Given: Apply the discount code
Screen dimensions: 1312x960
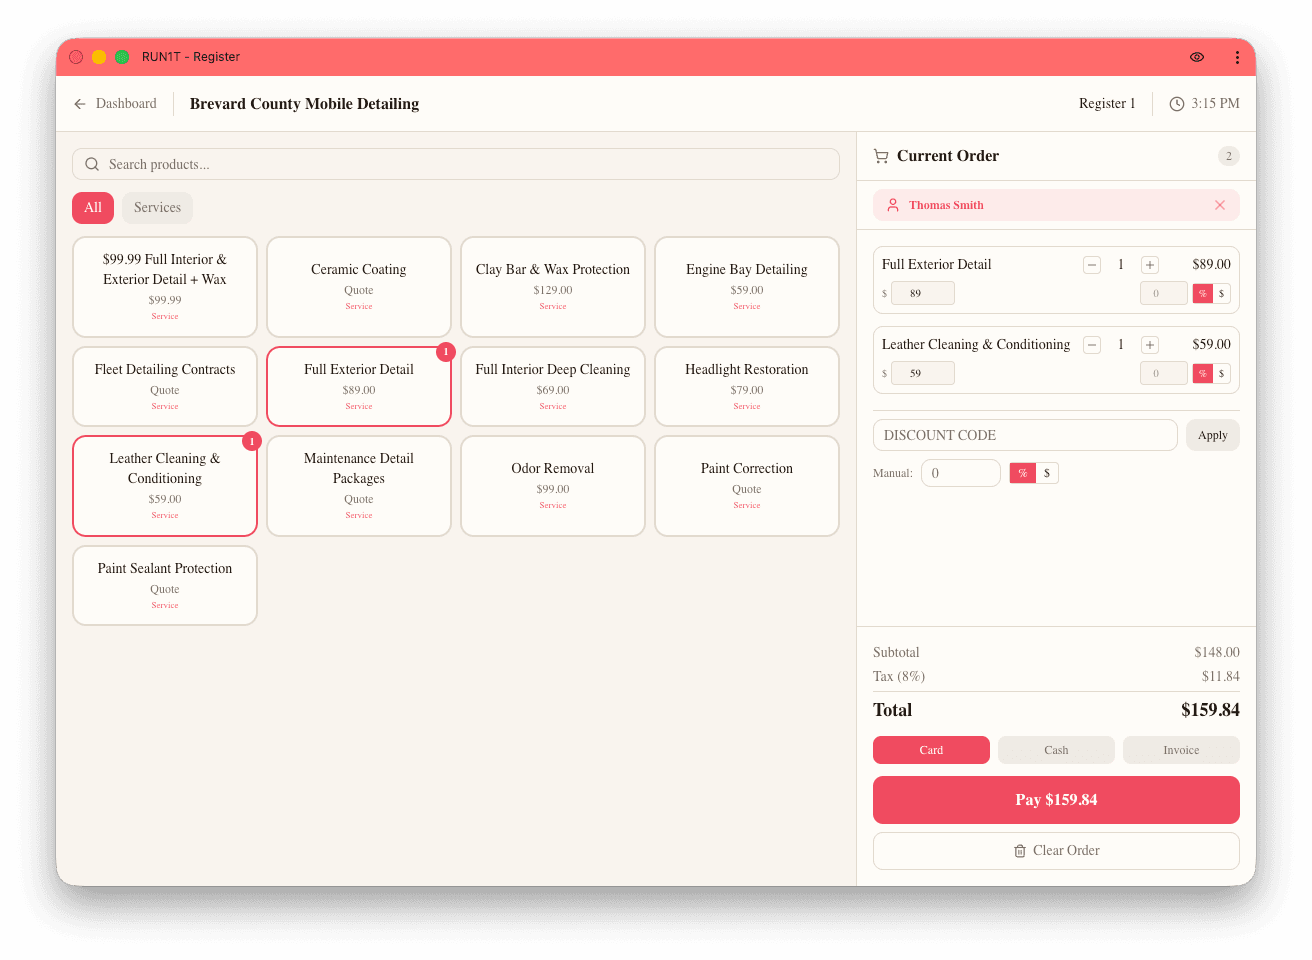Looking at the screenshot, I should (1213, 435).
